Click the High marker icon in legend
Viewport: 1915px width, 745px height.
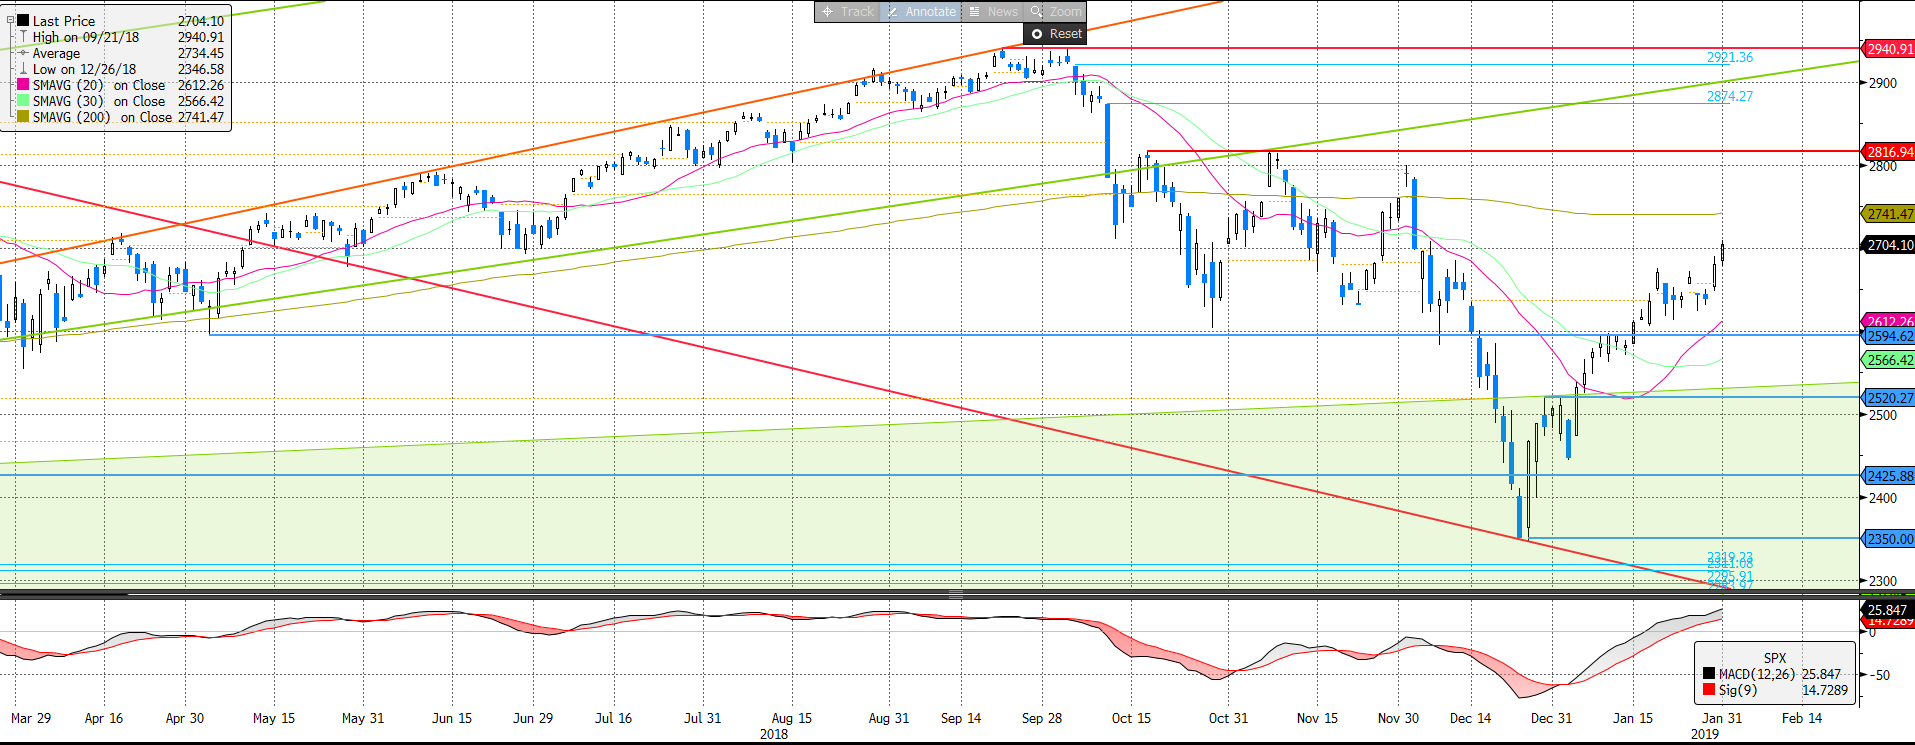[x=23, y=37]
